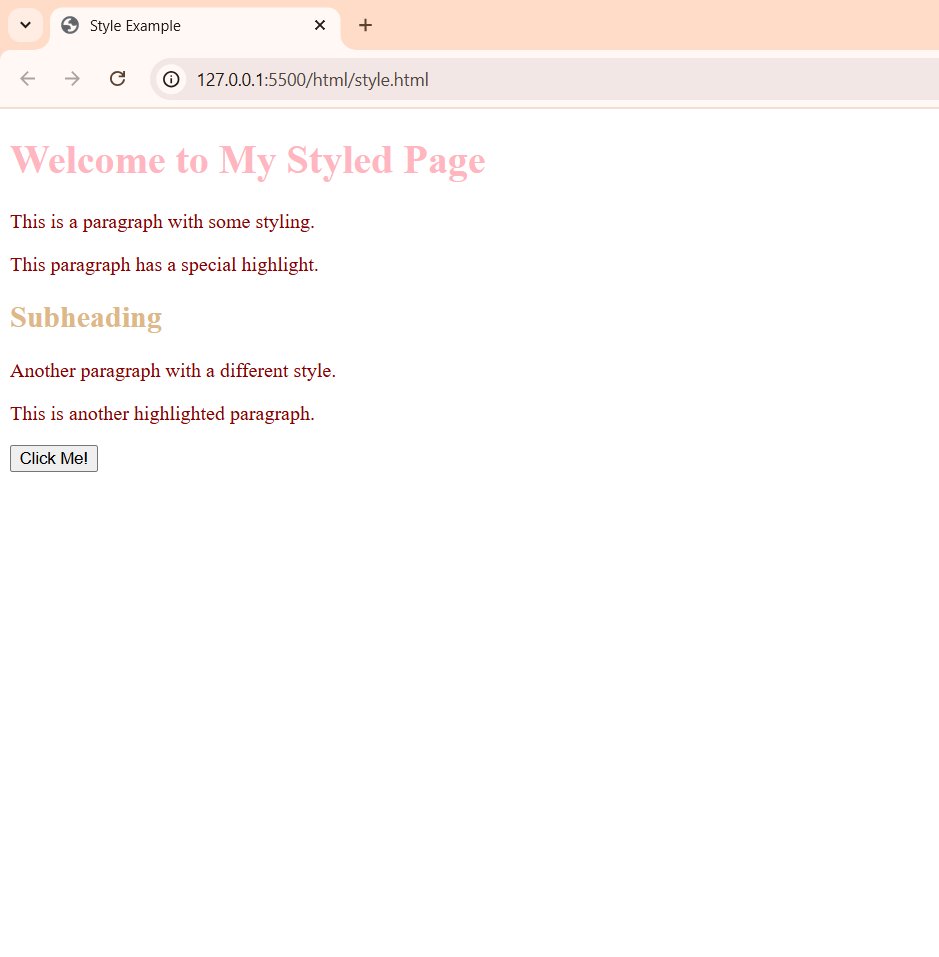Reload the current page

tap(117, 79)
